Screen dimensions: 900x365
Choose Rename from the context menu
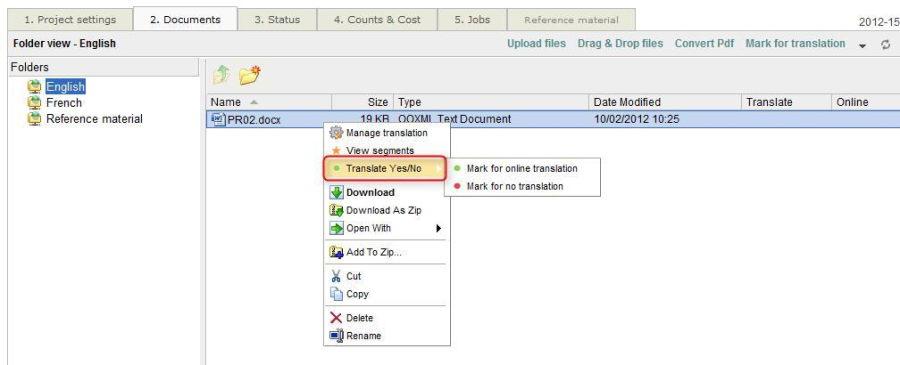[x=363, y=336]
